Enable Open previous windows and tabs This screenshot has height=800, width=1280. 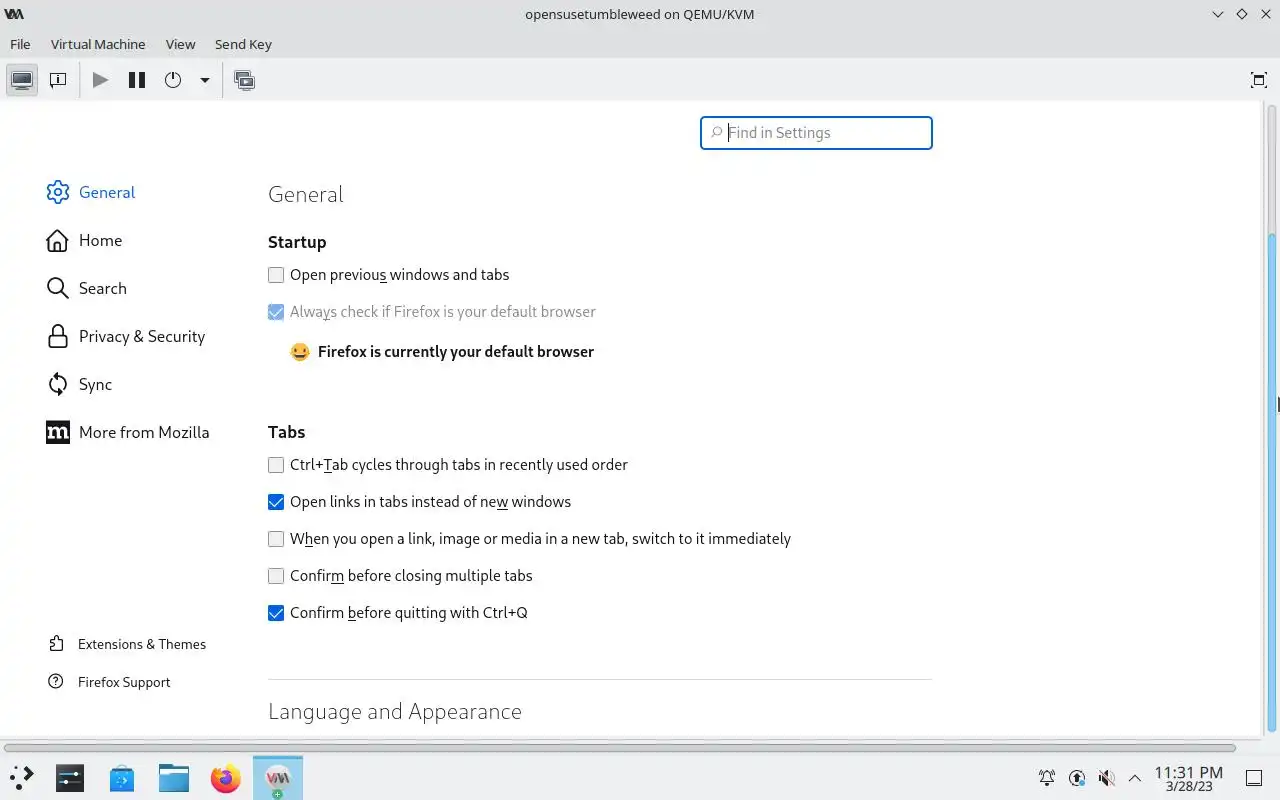(276, 275)
